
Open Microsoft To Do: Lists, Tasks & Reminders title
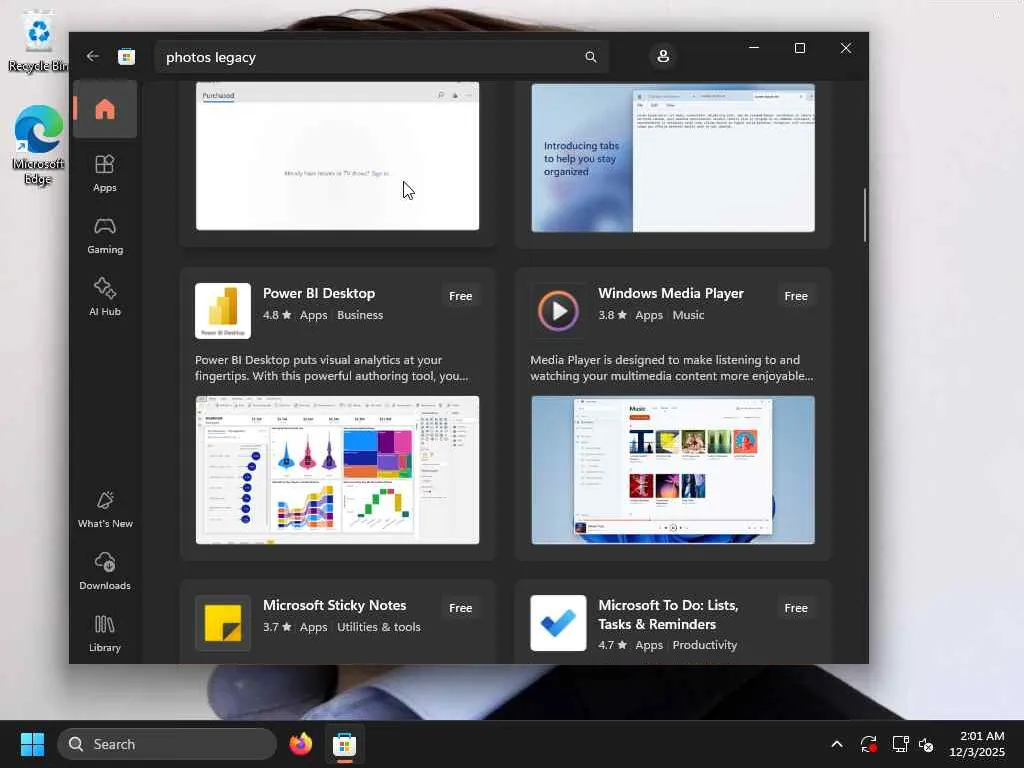[x=668, y=615]
